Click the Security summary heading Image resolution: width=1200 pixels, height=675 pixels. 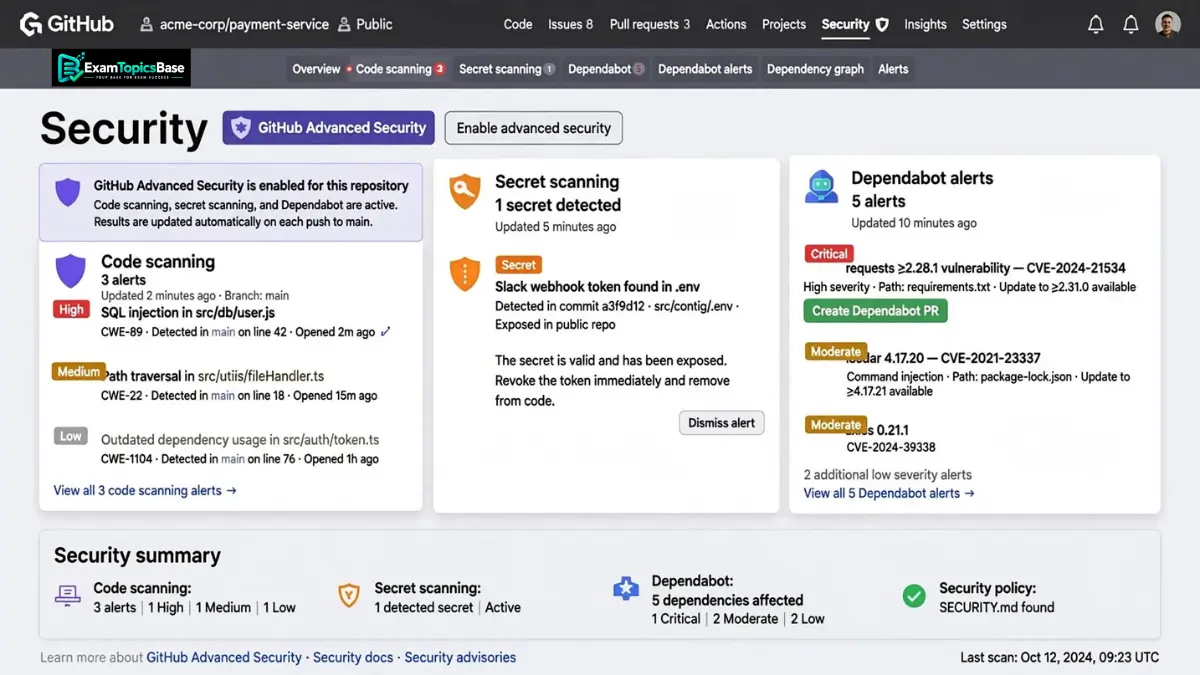pyautogui.click(x=137, y=555)
